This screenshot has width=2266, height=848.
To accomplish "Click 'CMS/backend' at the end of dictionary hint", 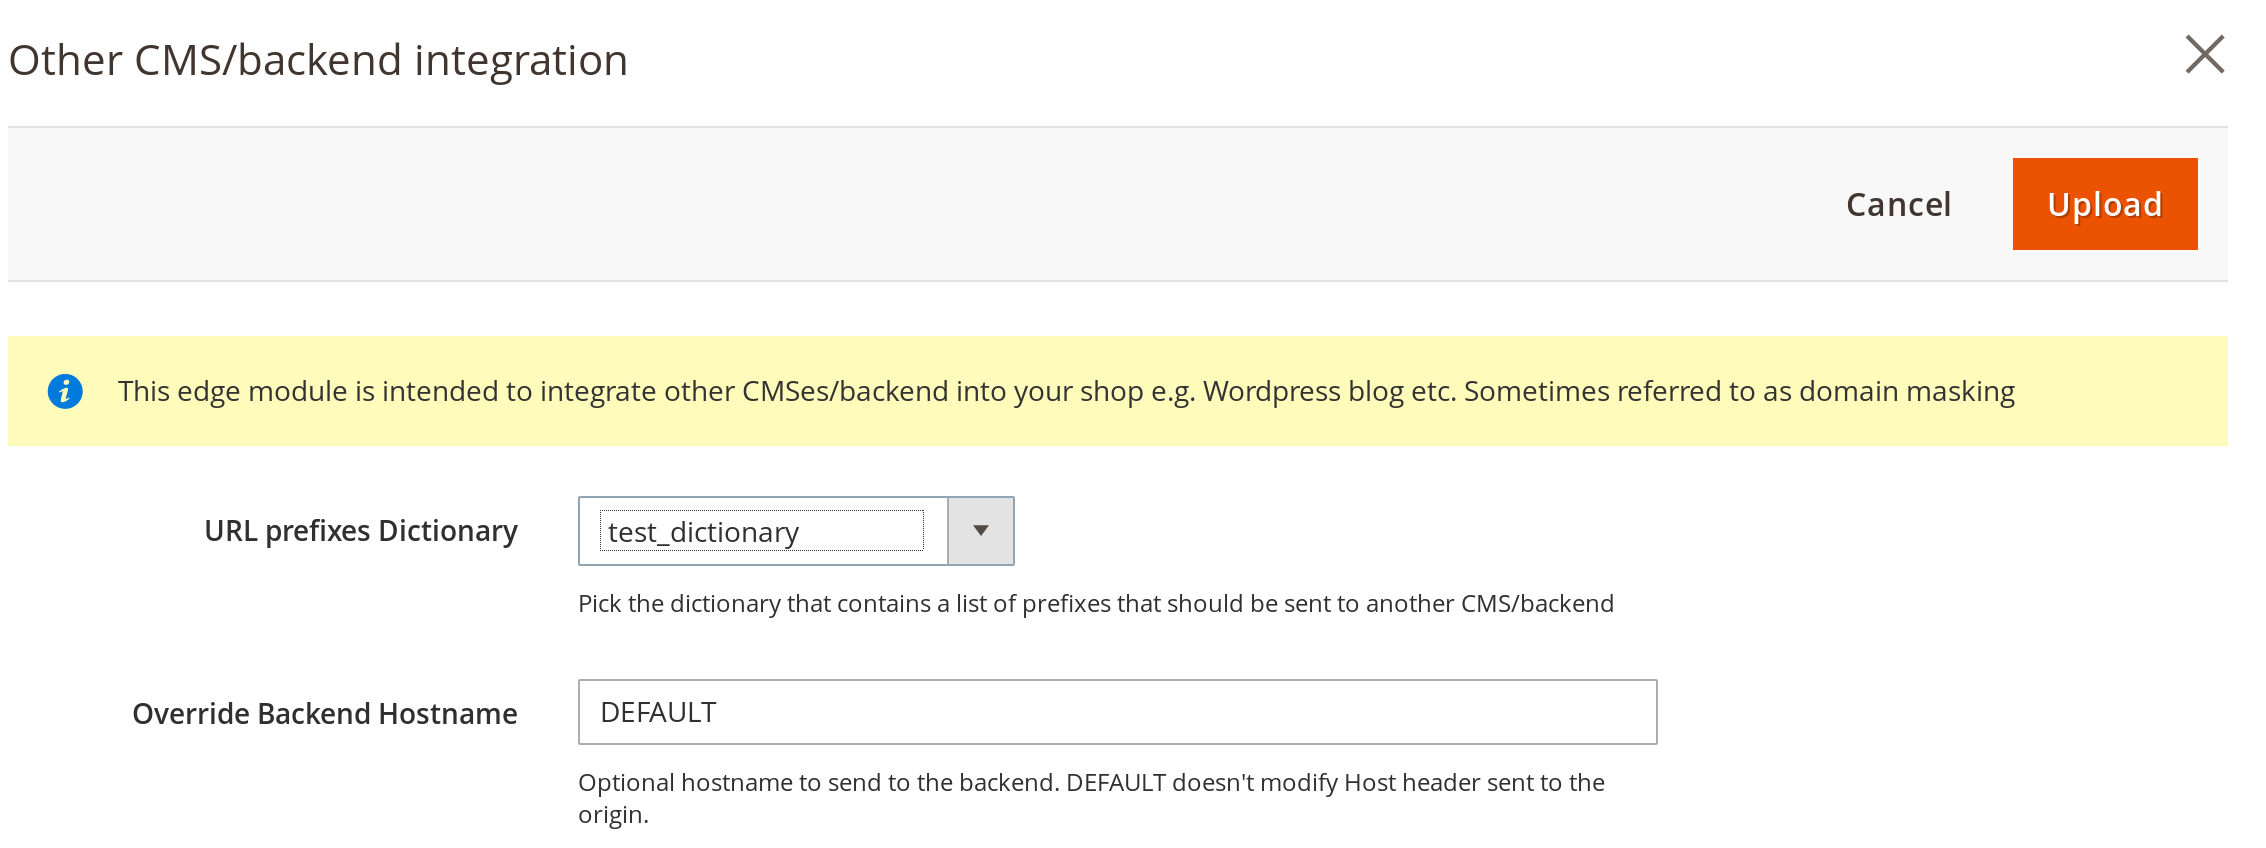I will [1537, 604].
